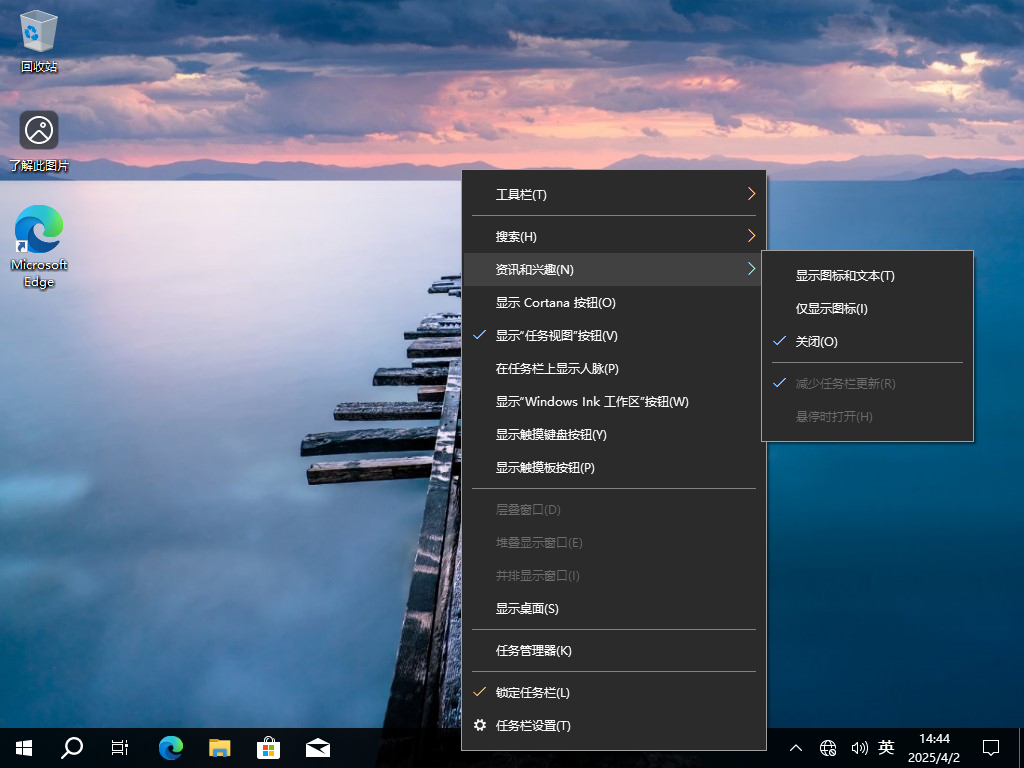This screenshot has height=768, width=1024.
Task: Expand 搜索(H) submenu arrow
Action: tap(751, 236)
